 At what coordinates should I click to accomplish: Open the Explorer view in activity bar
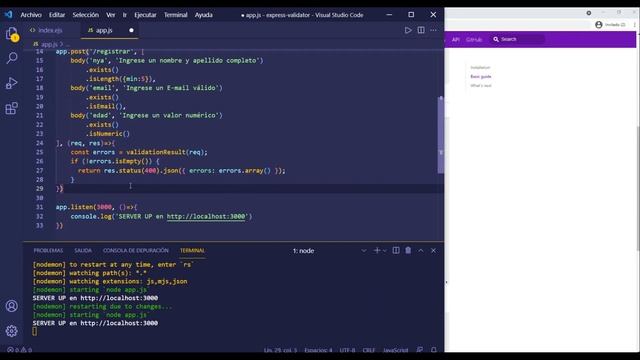pyautogui.click(x=12, y=34)
